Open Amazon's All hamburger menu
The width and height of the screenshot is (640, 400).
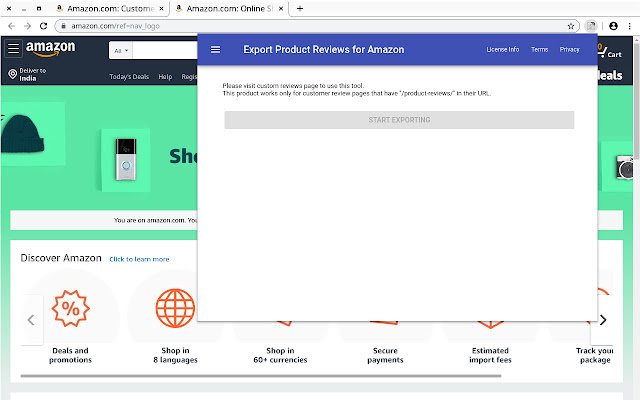(x=13, y=48)
